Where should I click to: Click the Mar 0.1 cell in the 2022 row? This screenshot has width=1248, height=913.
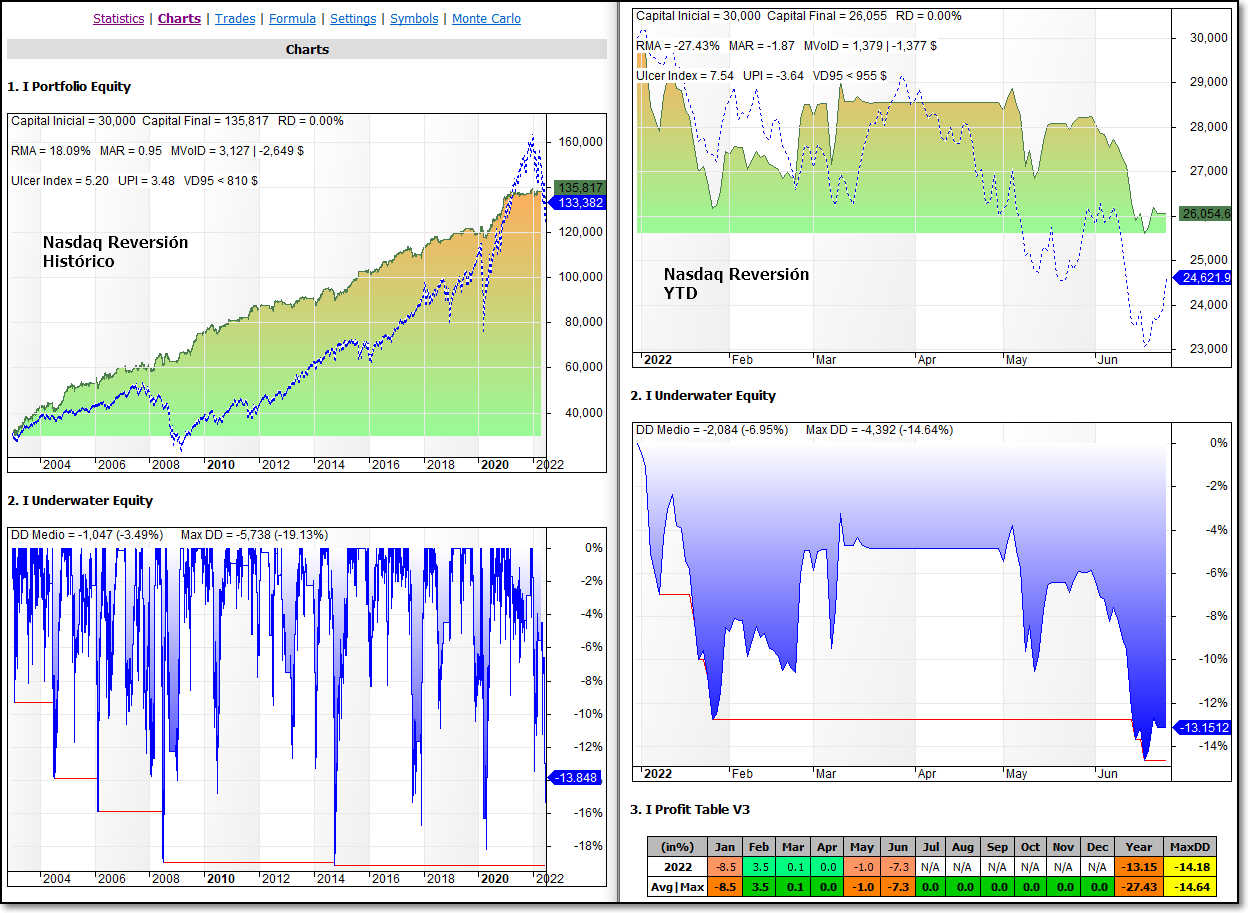pyautogui.click(x=793, y=867)
